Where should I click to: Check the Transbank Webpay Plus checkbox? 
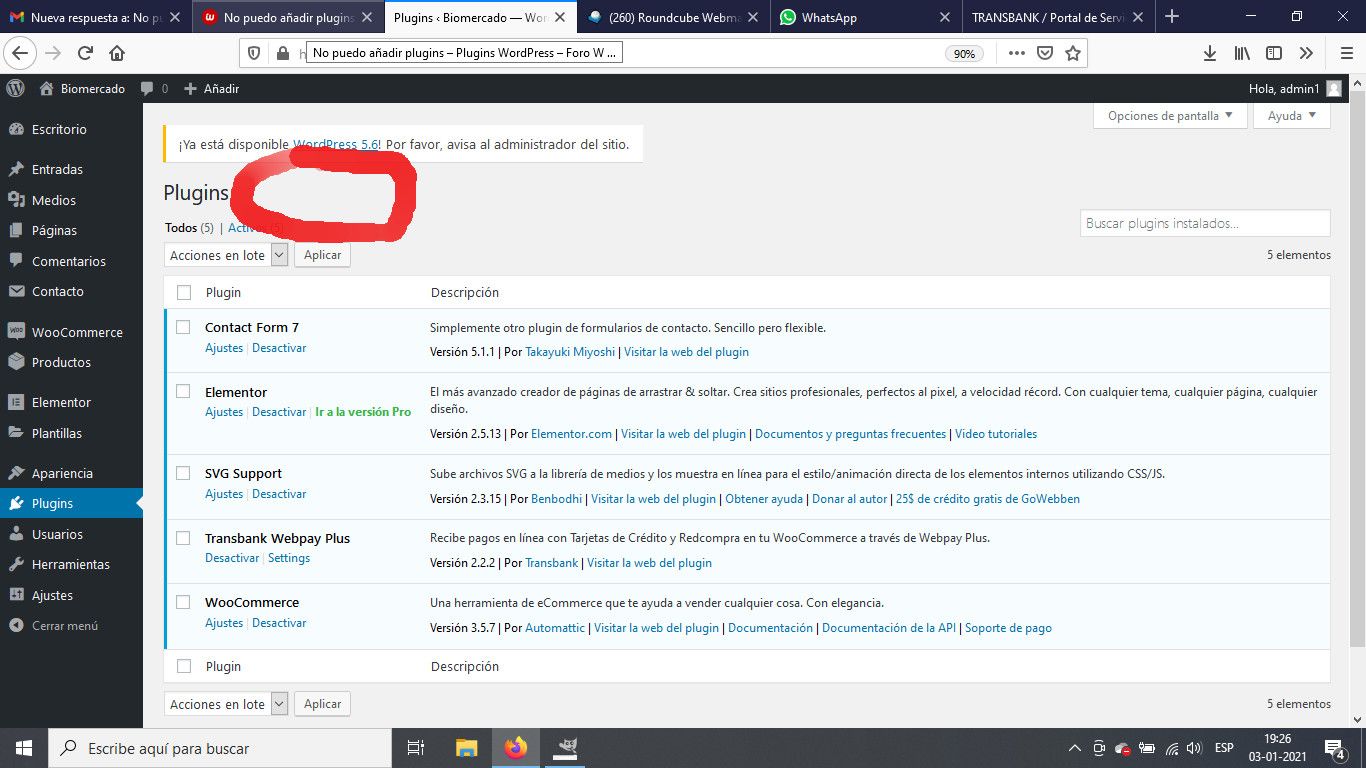(183, 538)
